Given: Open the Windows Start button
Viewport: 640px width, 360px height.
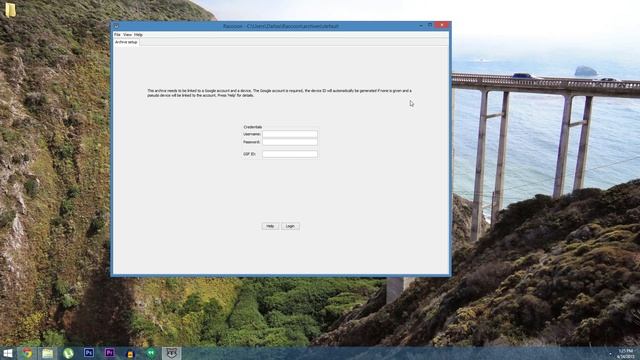Looking at the screenshot, I should (8, 353).
